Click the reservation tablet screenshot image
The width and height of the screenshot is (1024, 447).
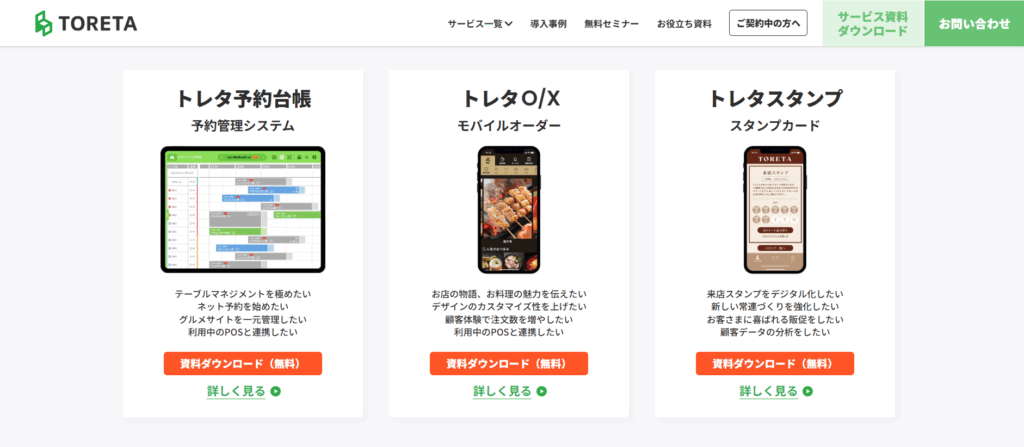coord(243,209)
